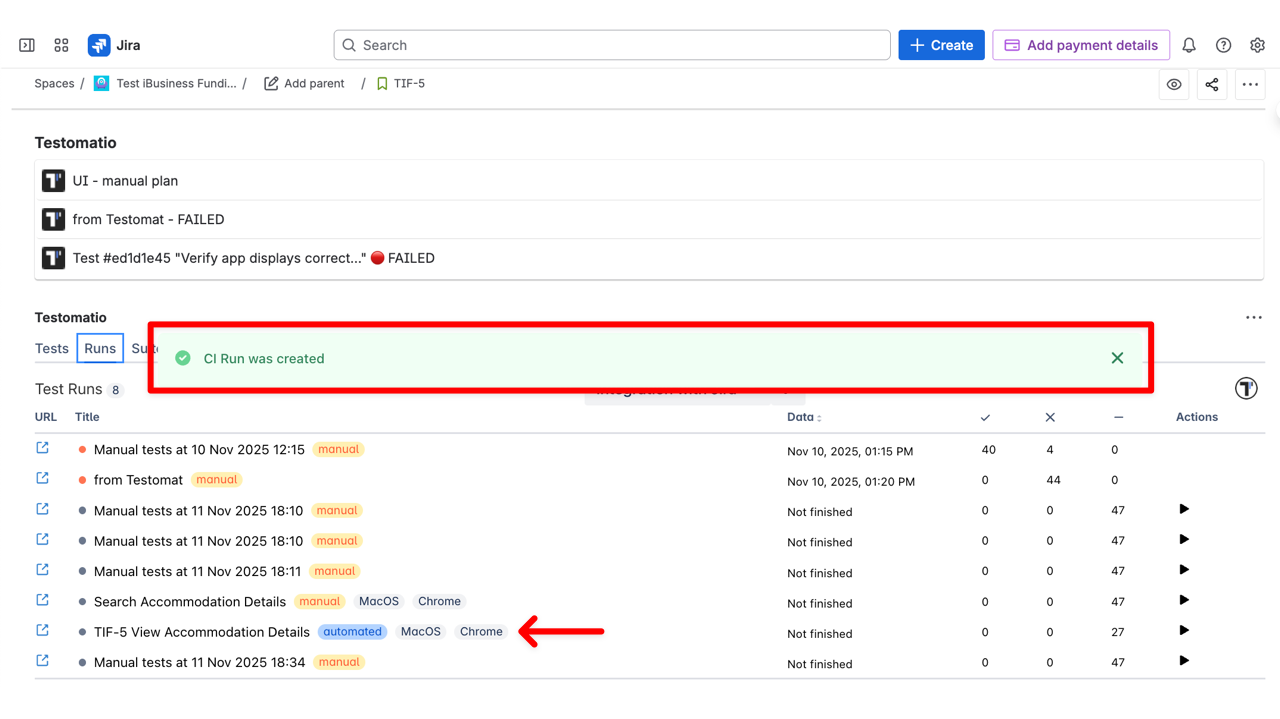This screenshot has width=1280, height=719.
Task: Click the Create button
Action: [941, 45]
